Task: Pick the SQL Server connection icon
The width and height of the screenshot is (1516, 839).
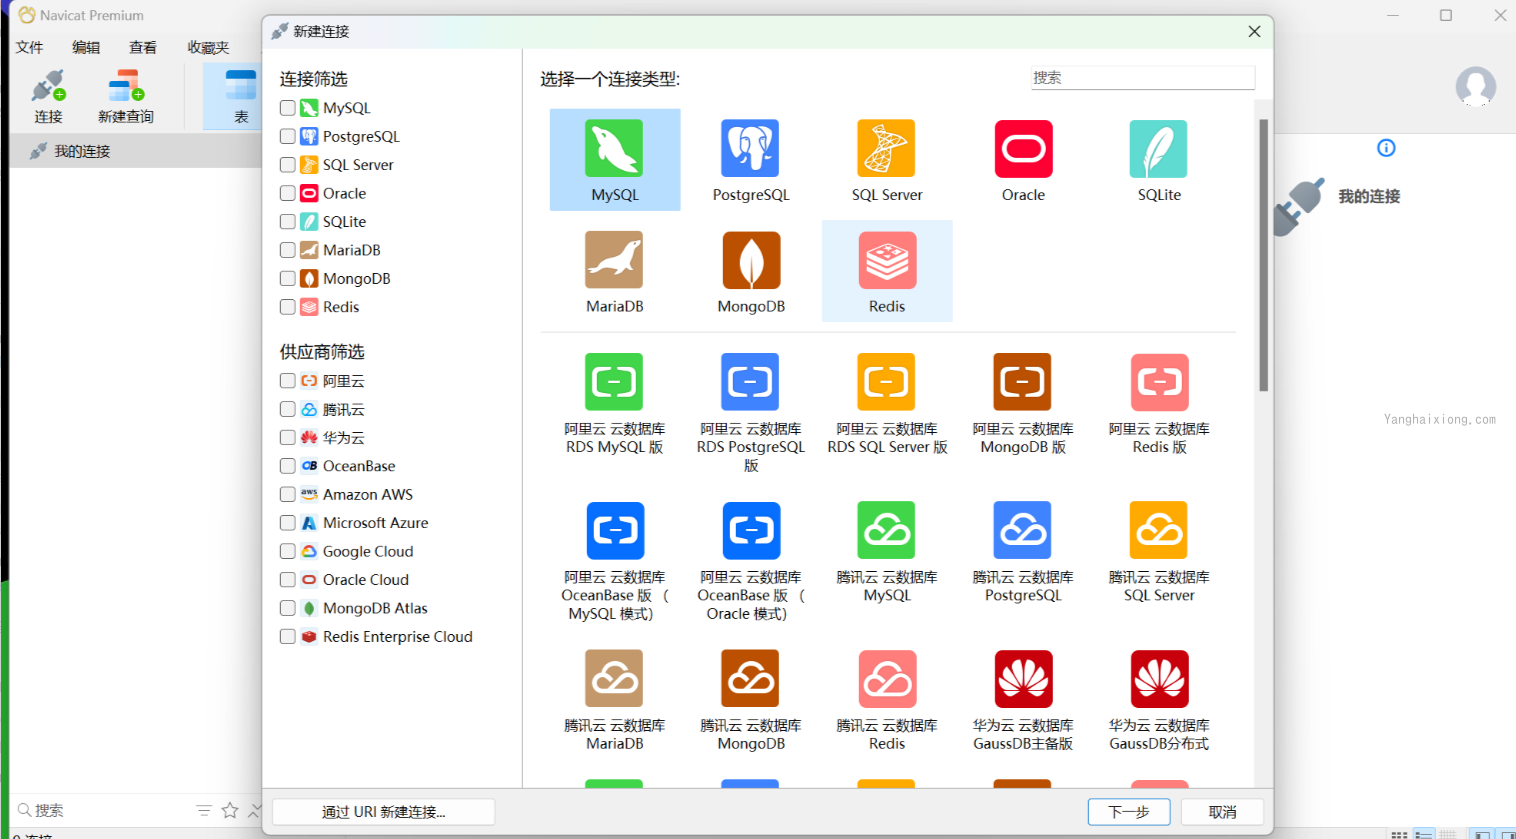Action: [x=886, y=149]
